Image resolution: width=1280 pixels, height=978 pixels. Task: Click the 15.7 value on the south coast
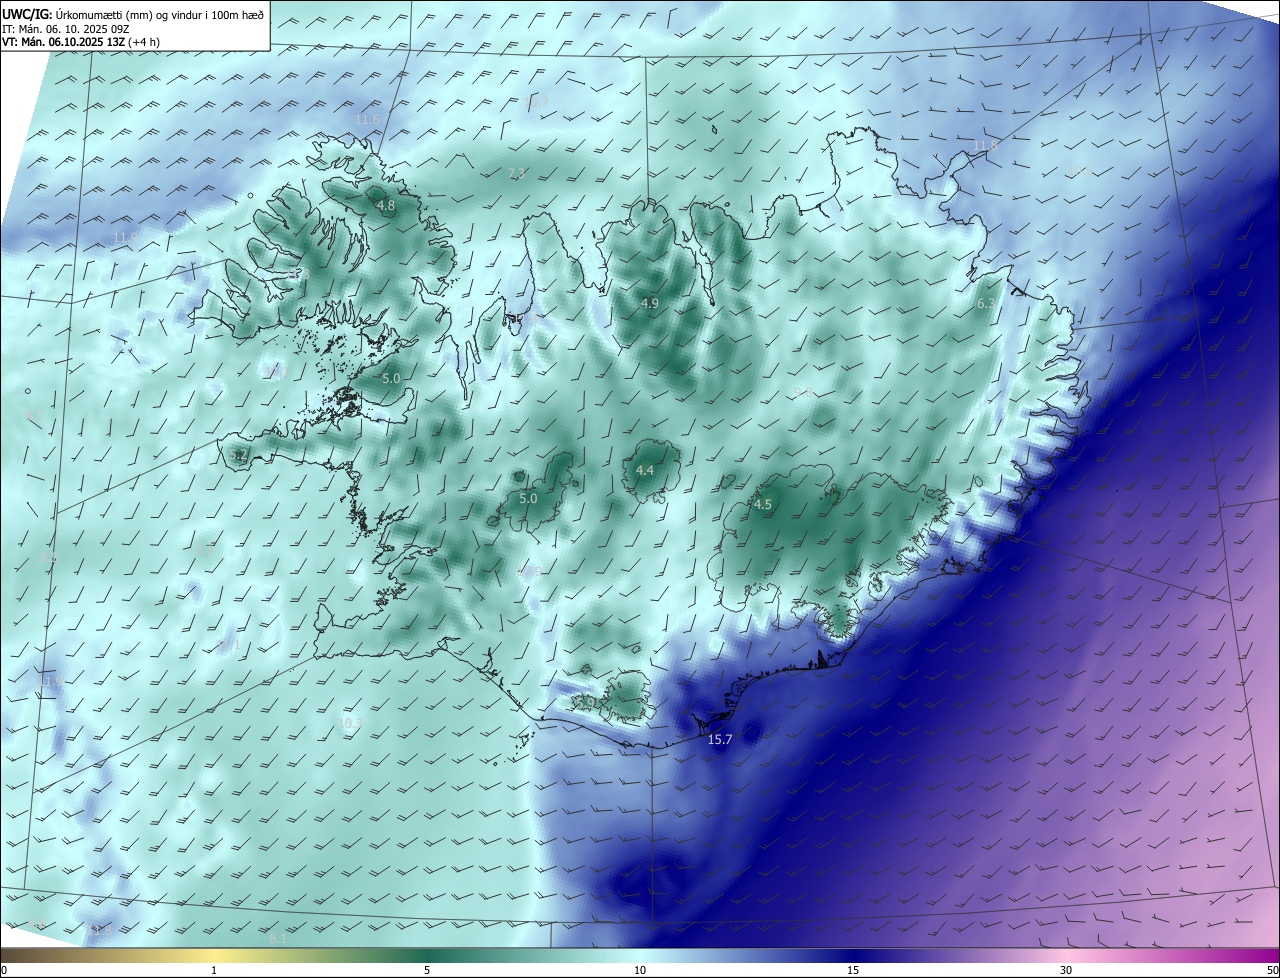point(720,740)
